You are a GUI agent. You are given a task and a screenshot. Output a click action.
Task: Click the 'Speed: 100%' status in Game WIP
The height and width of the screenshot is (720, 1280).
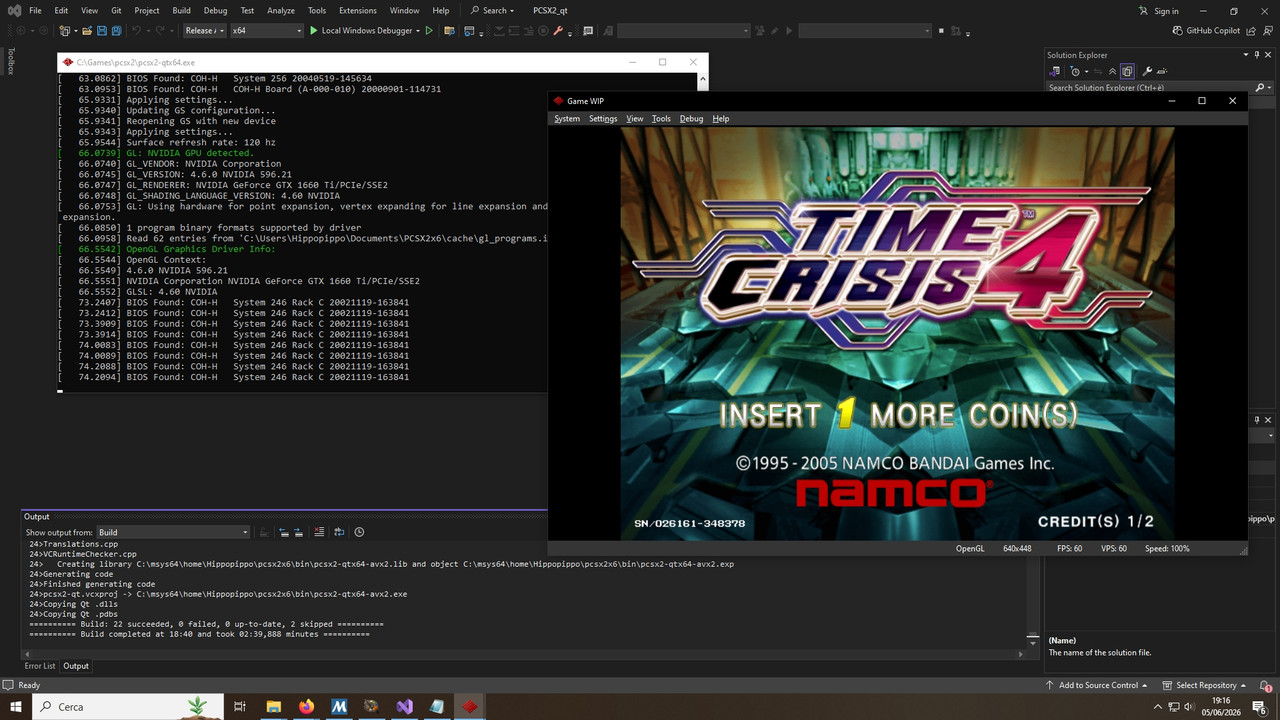click(1167, 548)
